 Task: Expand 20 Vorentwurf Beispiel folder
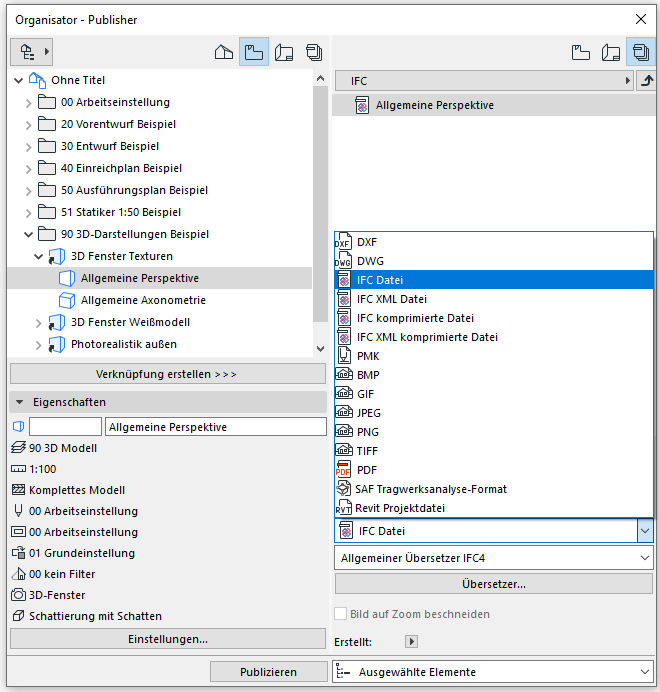pyautogui.click(x=28, y=125)
